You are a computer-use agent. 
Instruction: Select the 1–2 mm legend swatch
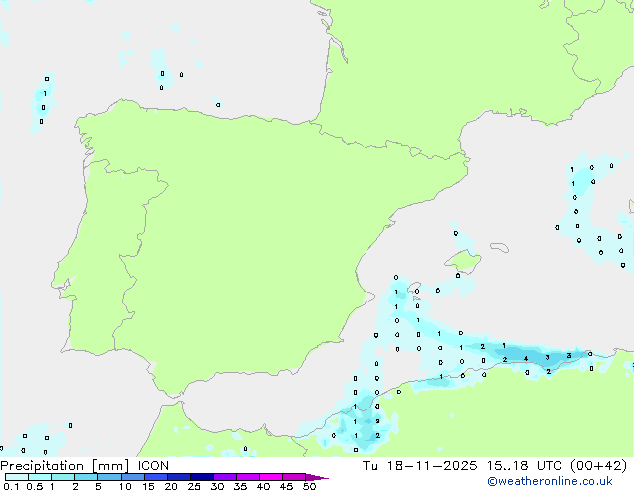(63, 477)
